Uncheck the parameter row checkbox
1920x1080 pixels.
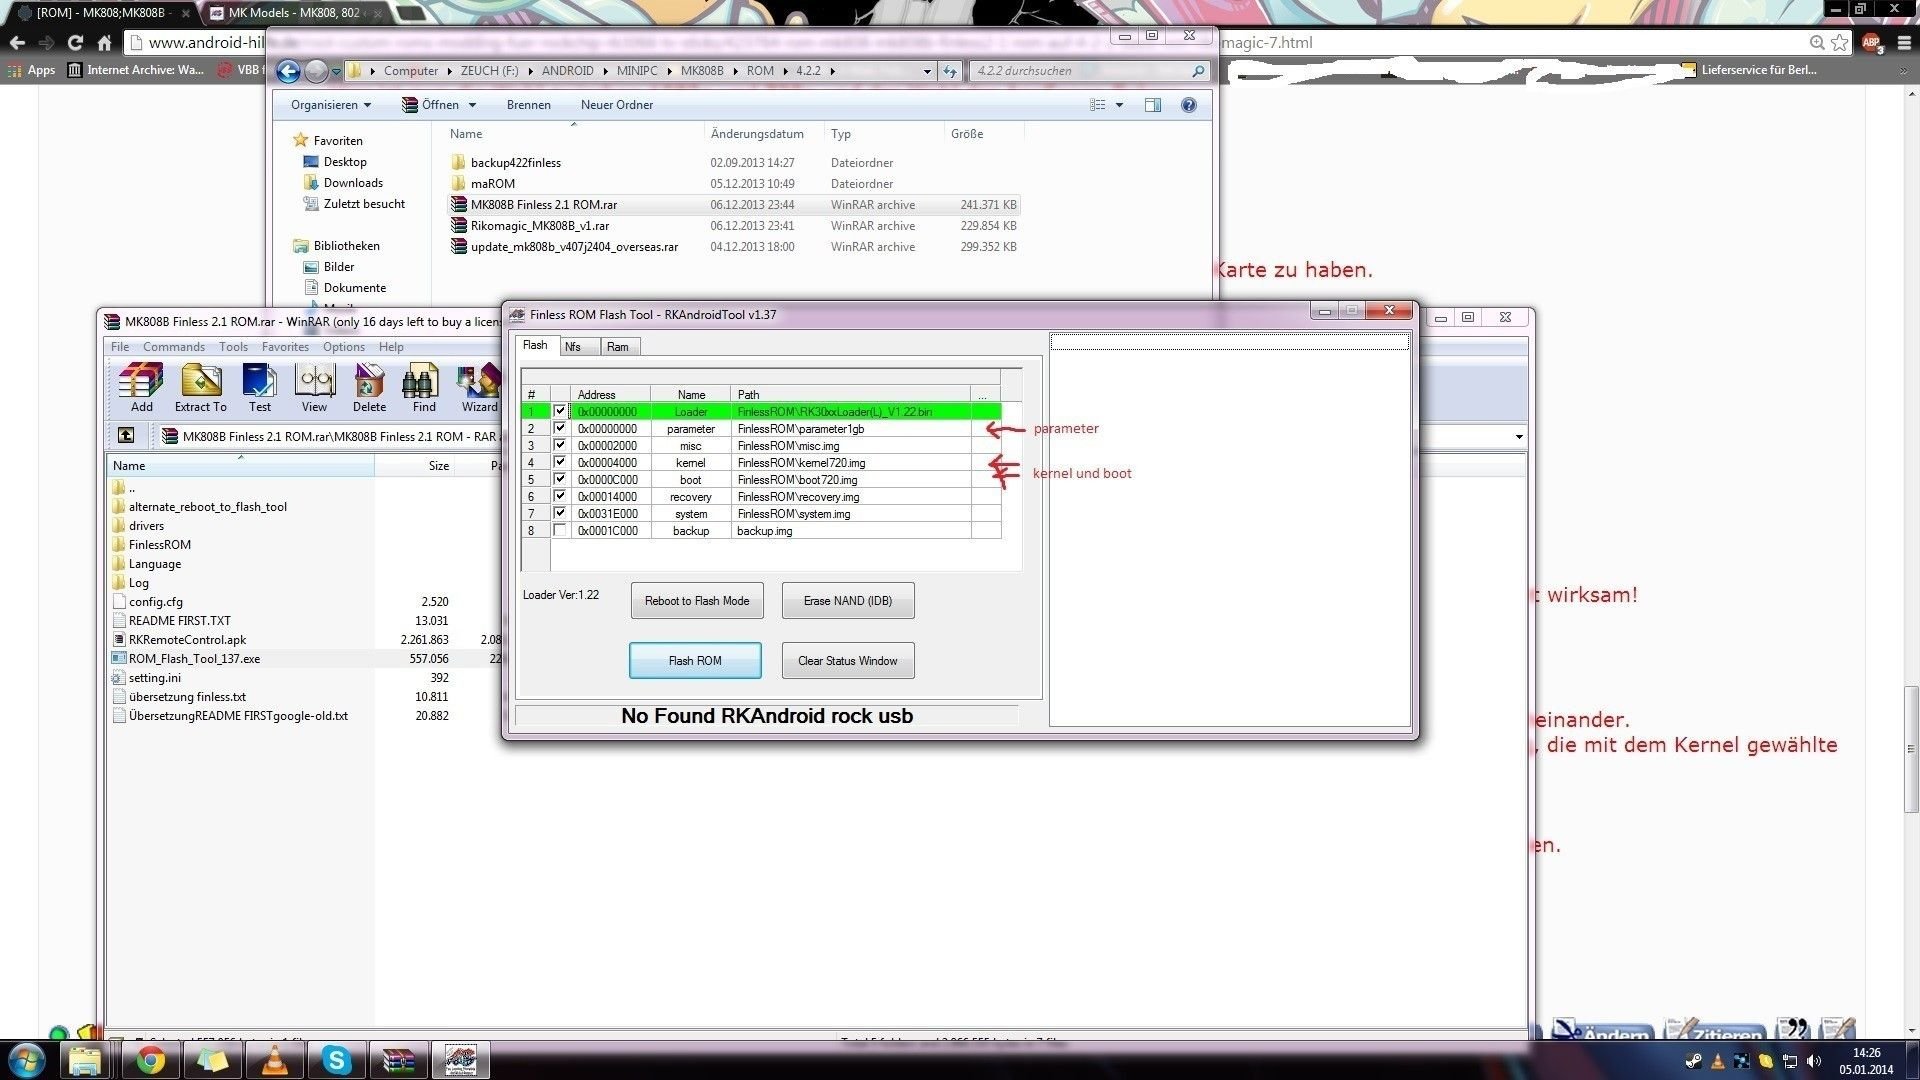click(x=560, y=428)
